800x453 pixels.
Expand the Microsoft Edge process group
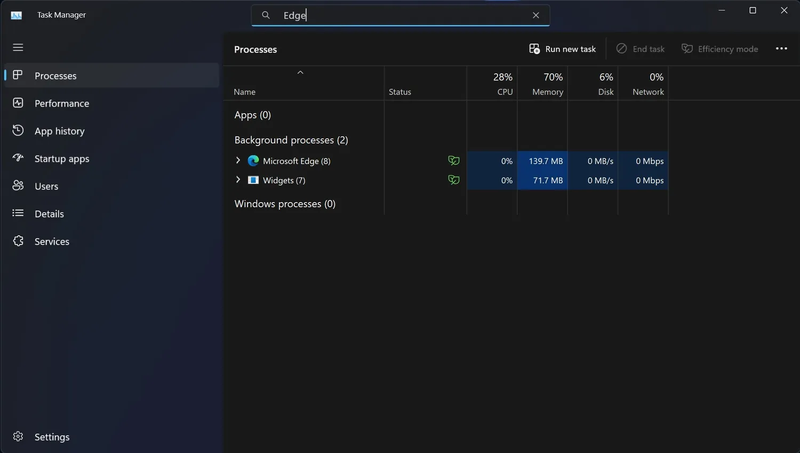tap(238, 160)
